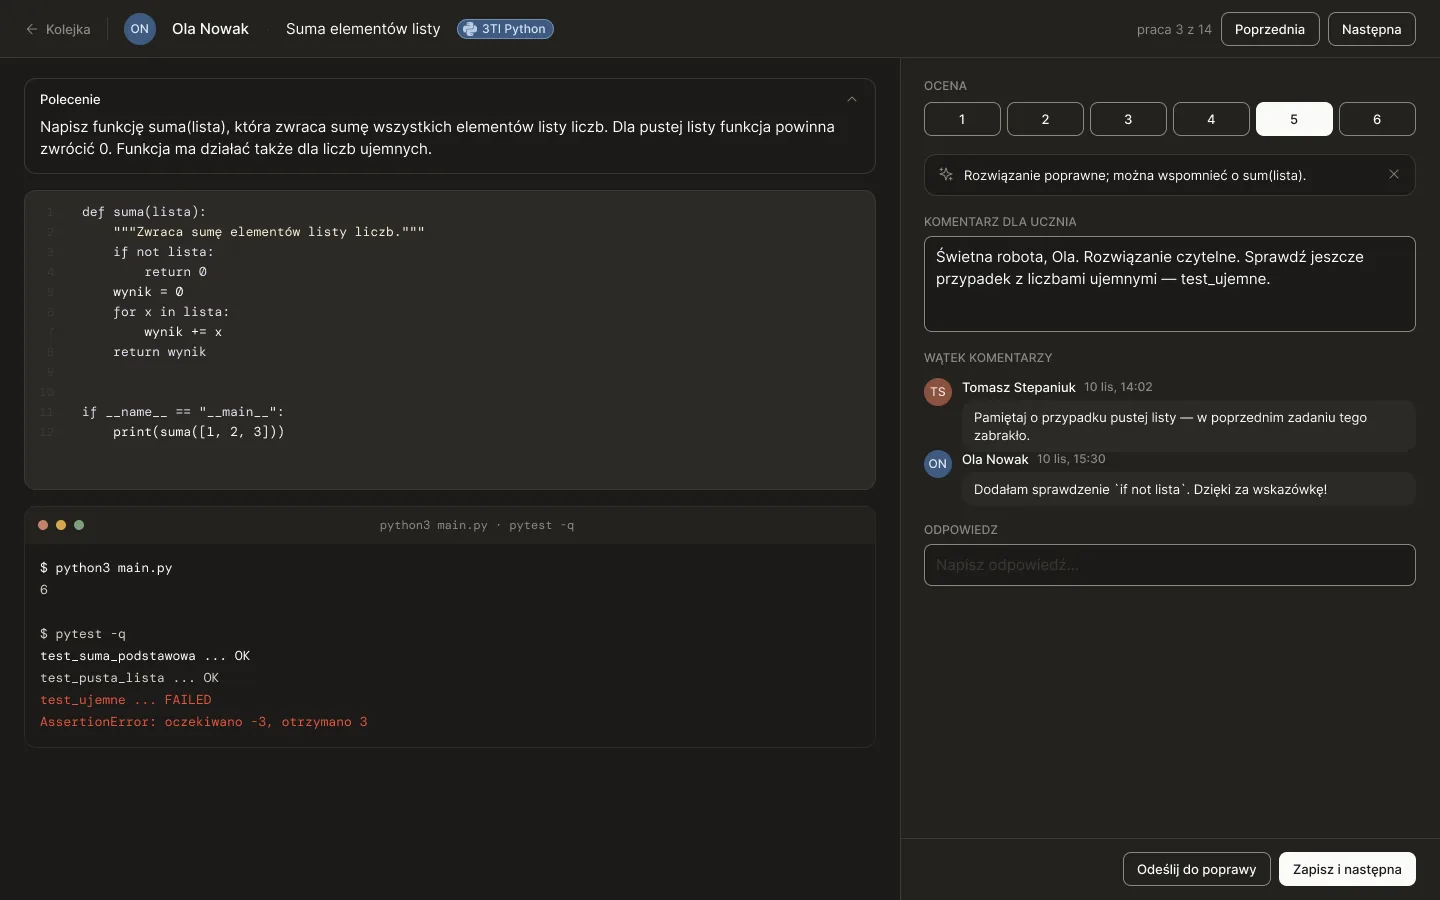
Task: Select grade 4
Action: [x=1211, y=119]
